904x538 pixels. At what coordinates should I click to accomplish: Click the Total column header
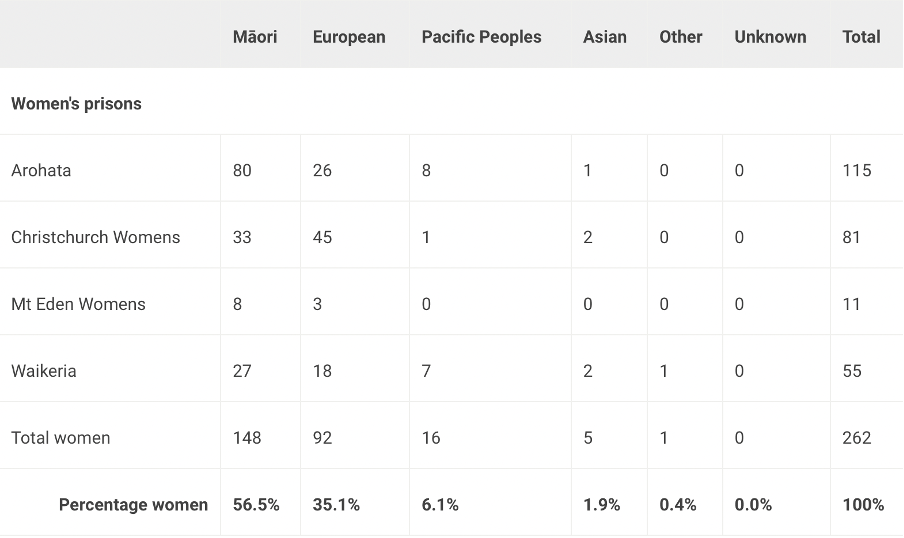pyautogui.click(x=861, y=37)
